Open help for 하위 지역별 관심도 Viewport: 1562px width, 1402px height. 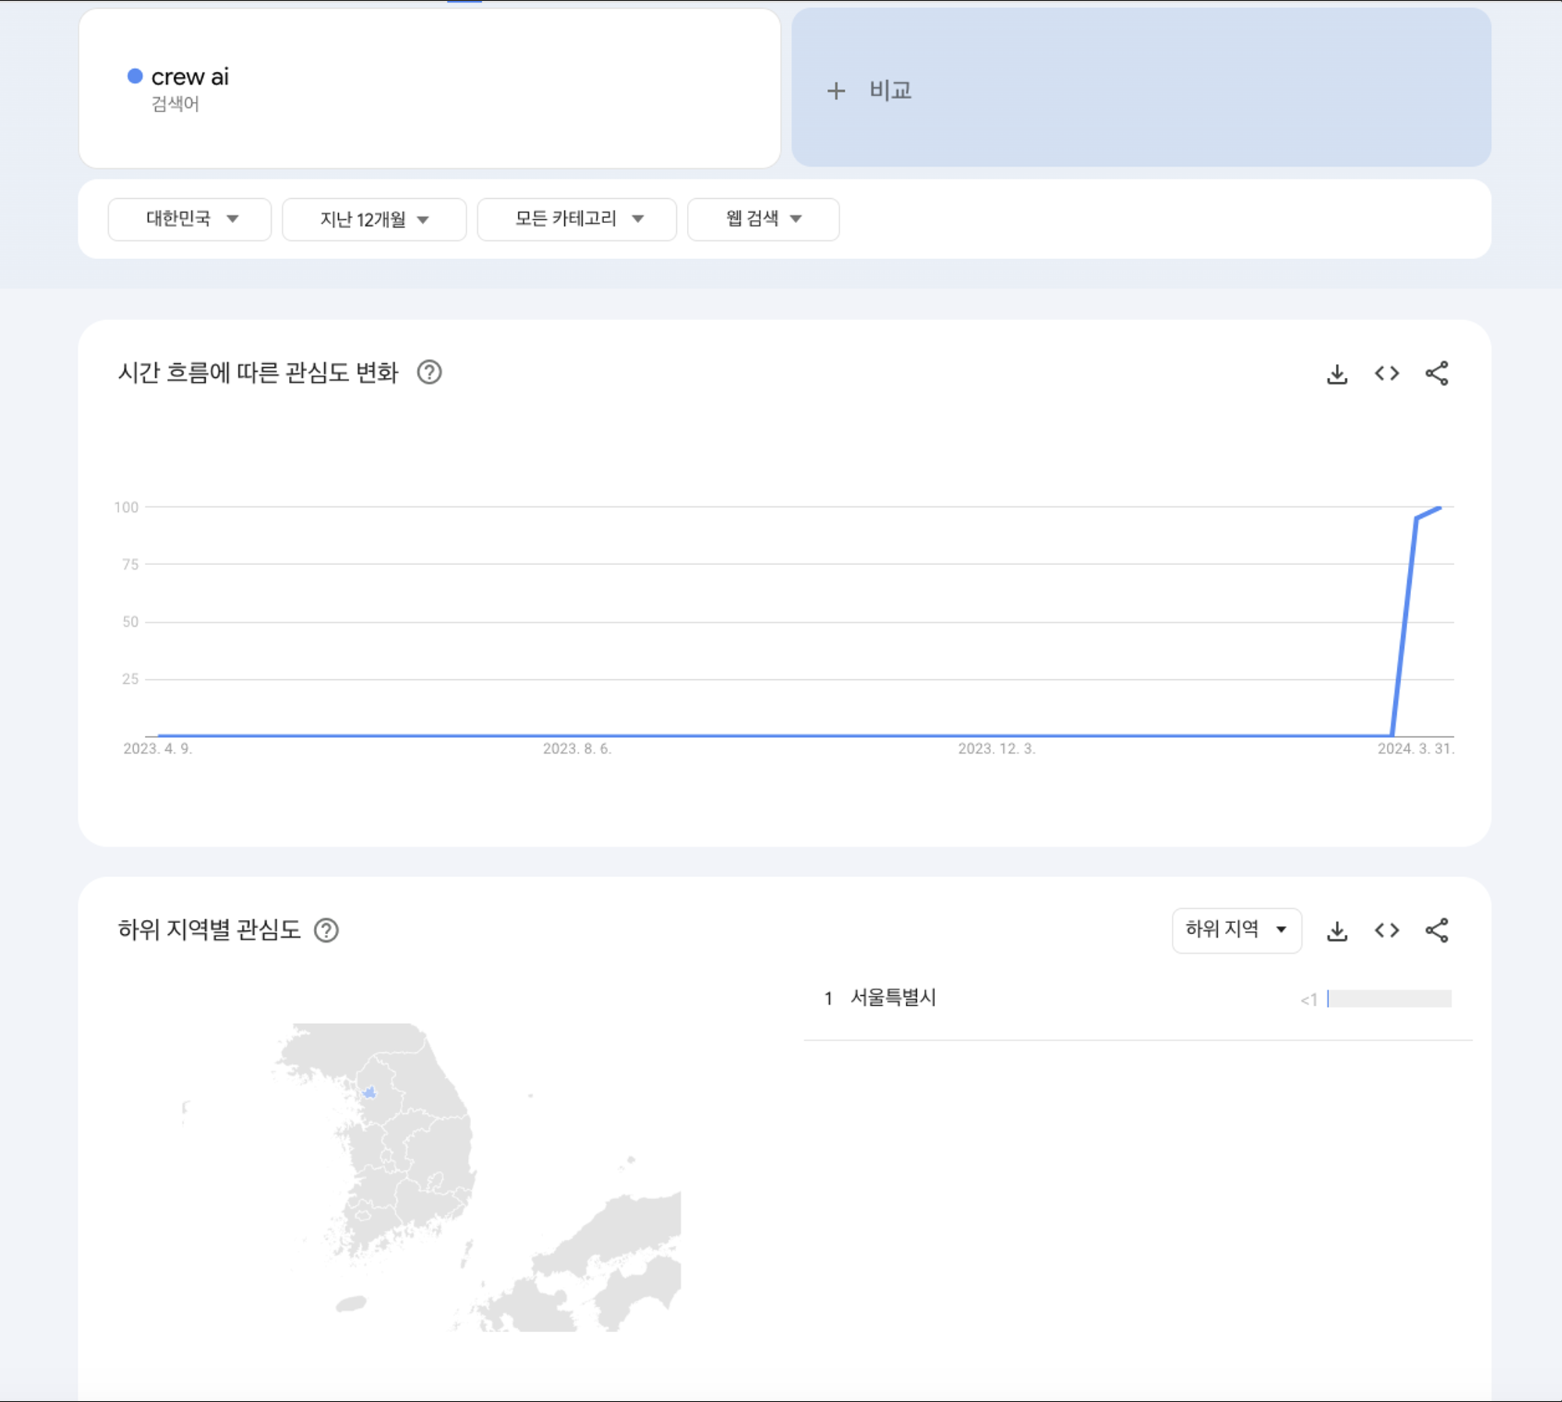326,930
